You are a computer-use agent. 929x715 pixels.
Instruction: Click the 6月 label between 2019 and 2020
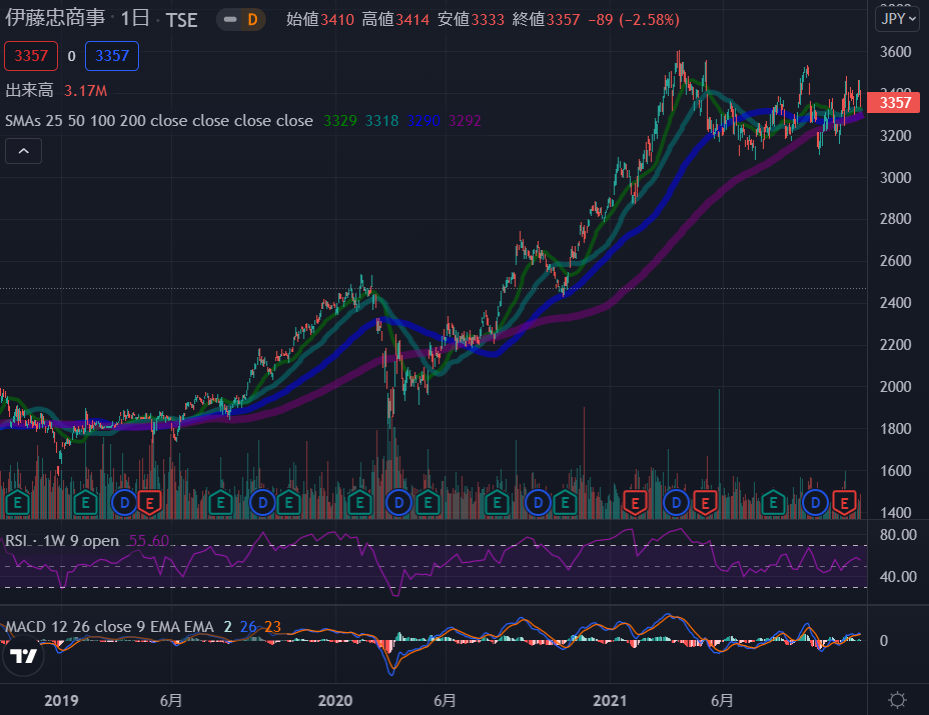(171, 701)
